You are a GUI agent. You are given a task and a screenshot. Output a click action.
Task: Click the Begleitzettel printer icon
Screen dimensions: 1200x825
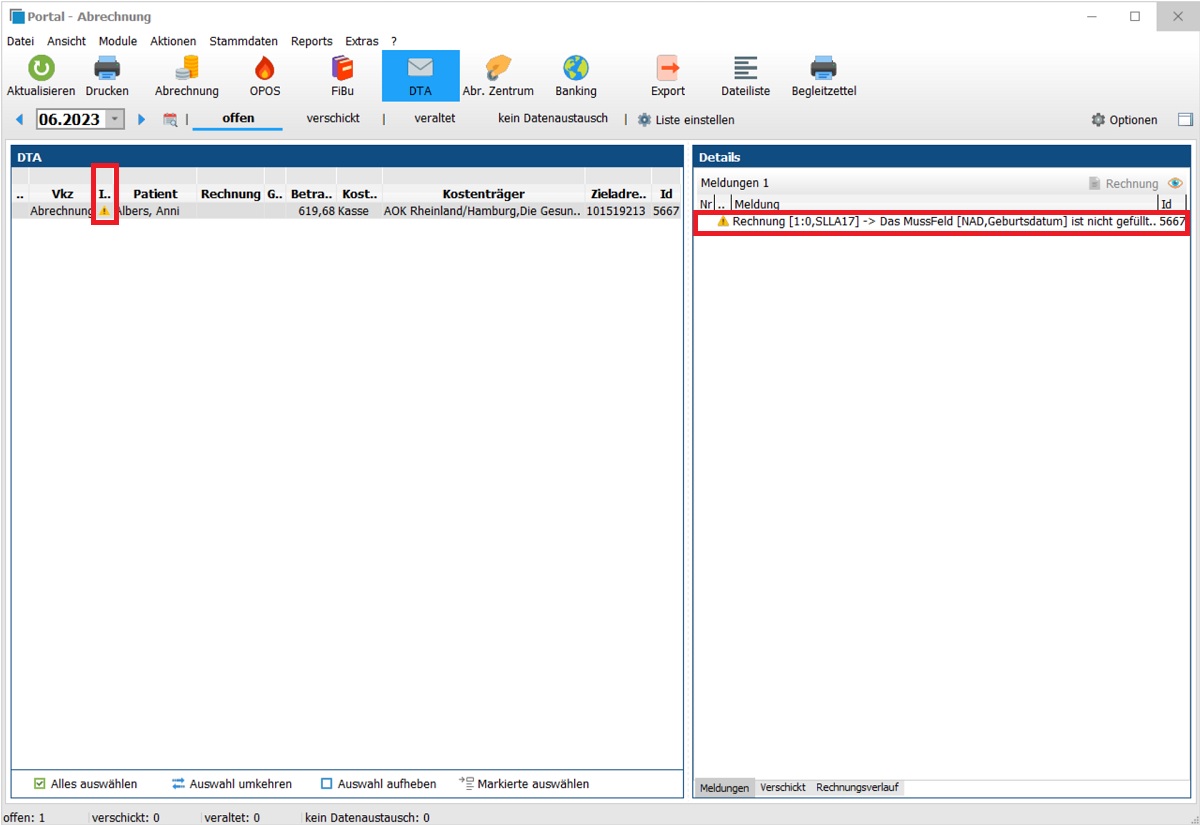point(824,68)
